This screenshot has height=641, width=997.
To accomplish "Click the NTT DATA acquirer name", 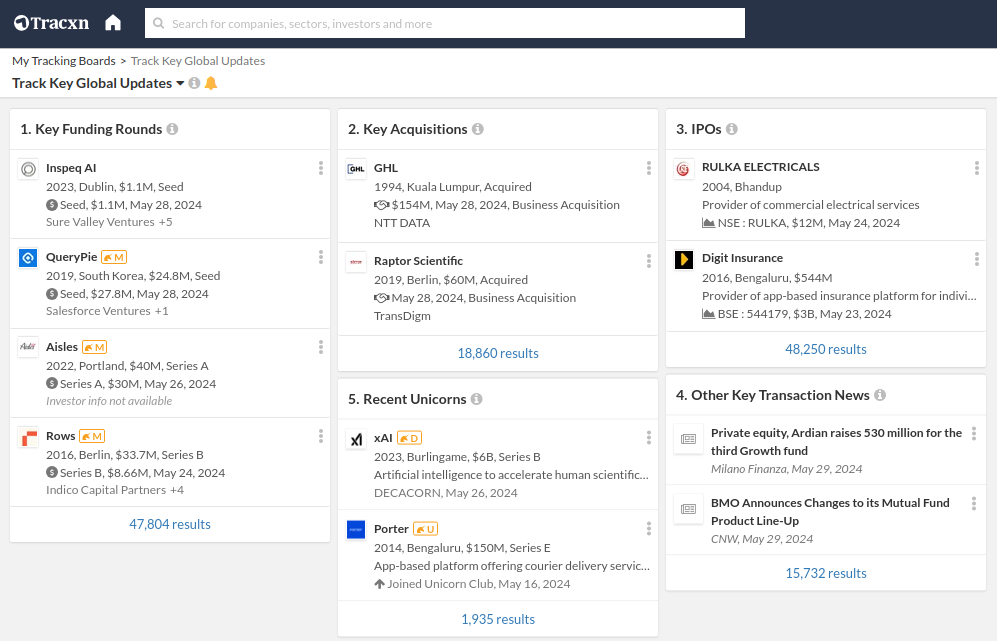I will pos(402,223).
